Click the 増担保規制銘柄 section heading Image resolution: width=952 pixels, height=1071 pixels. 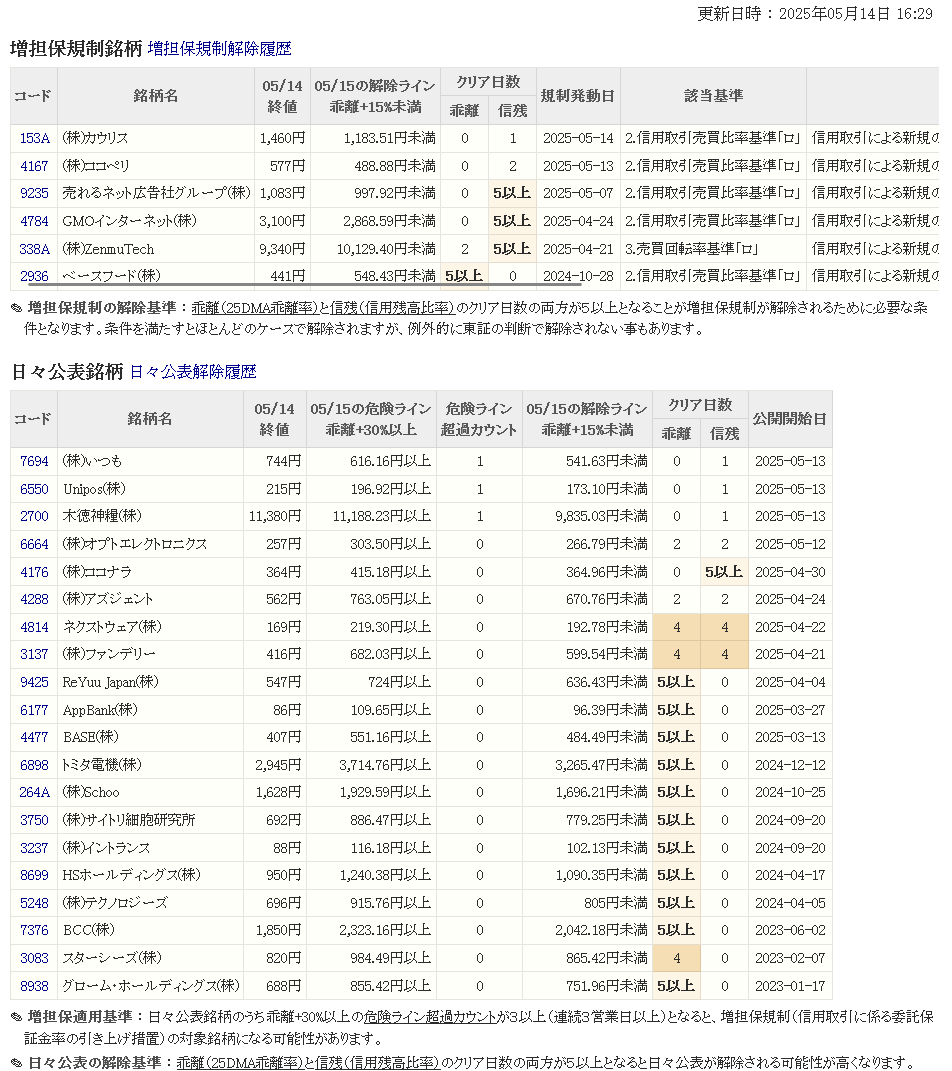pos(76,48)
